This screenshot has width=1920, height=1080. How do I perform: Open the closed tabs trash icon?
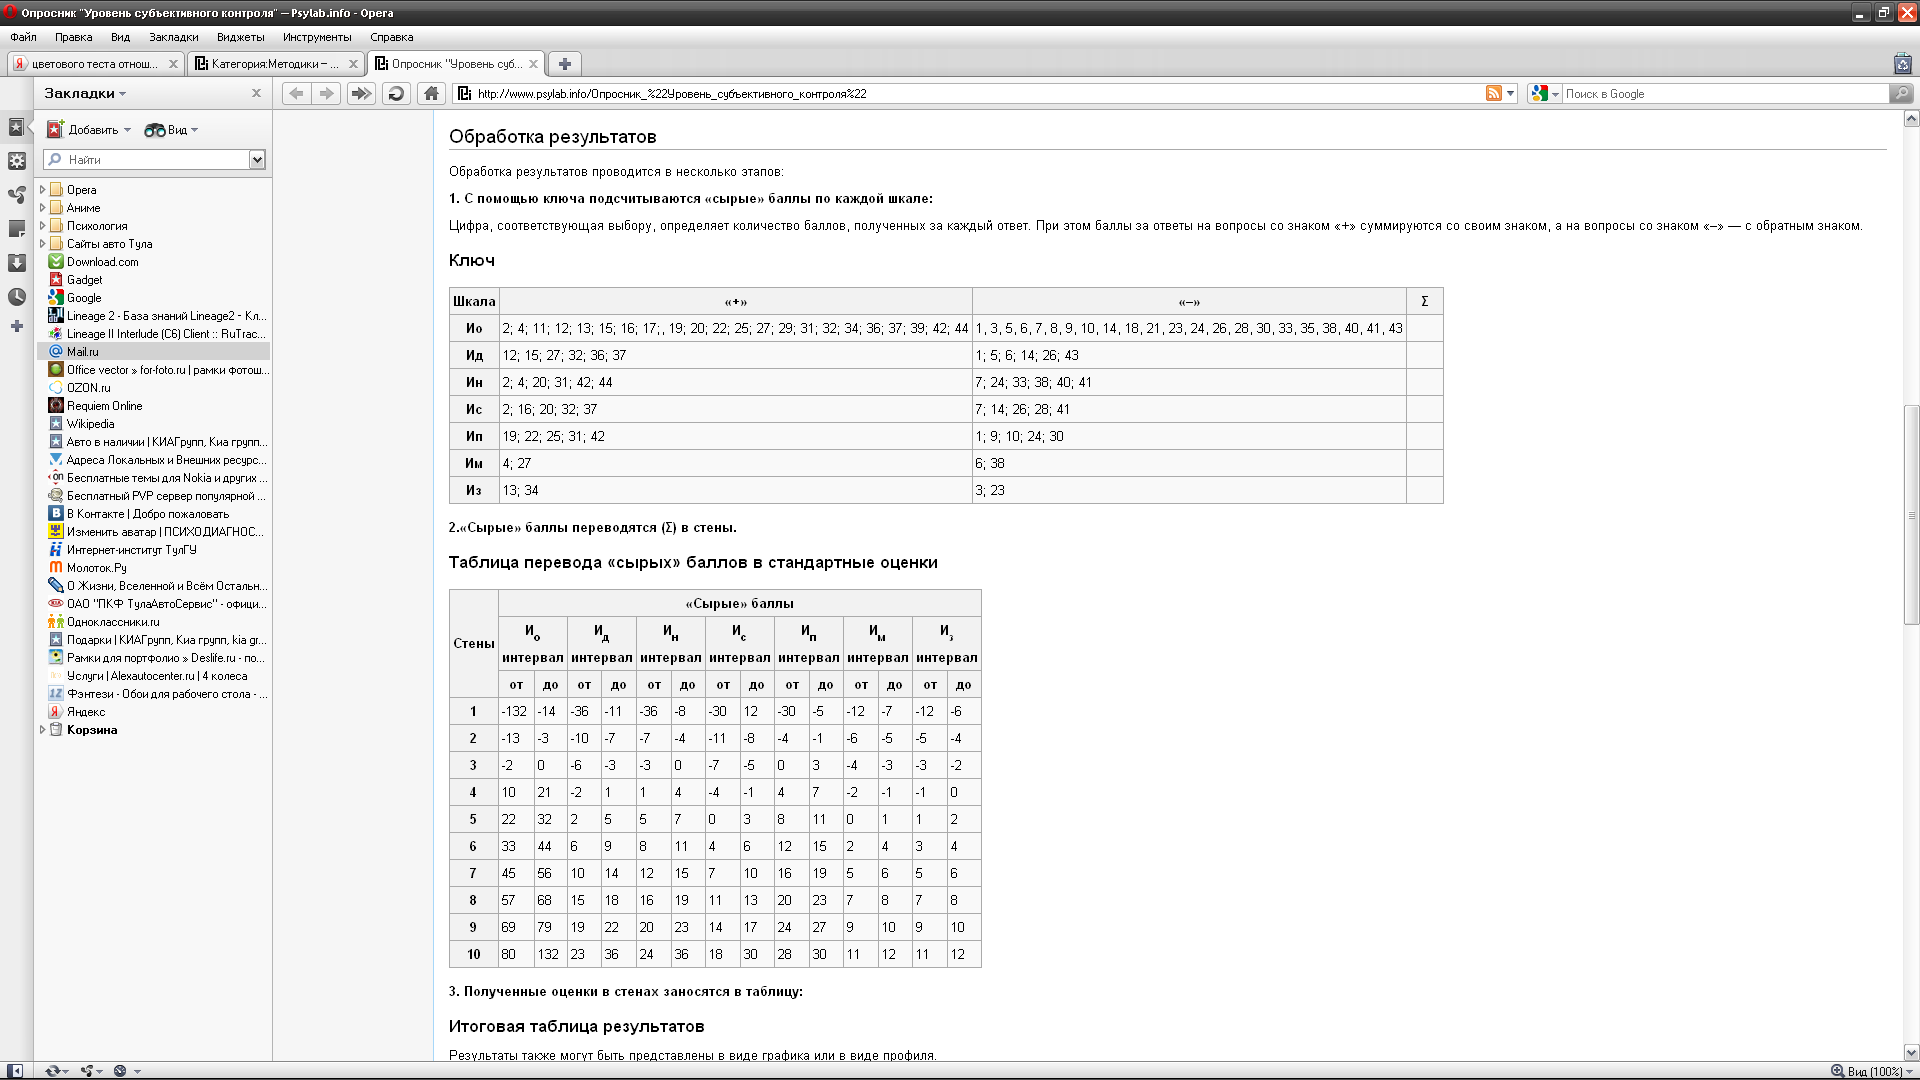1902,63
